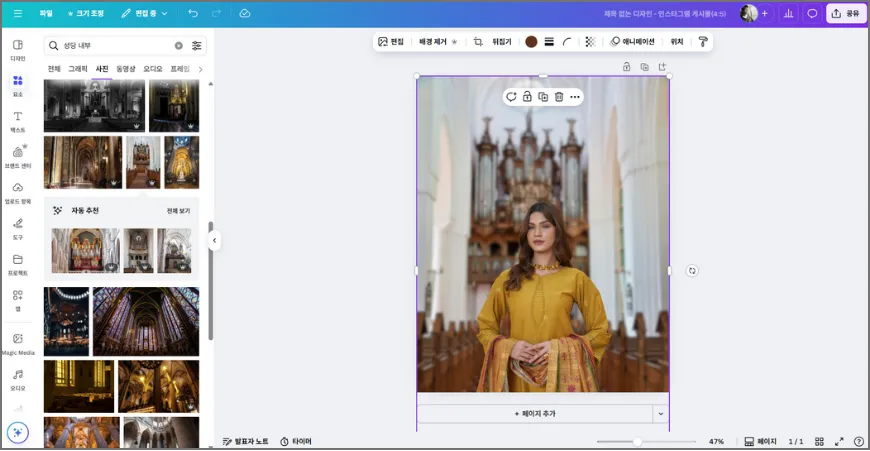Switch to the 그래픽 tab

[78, 69]
